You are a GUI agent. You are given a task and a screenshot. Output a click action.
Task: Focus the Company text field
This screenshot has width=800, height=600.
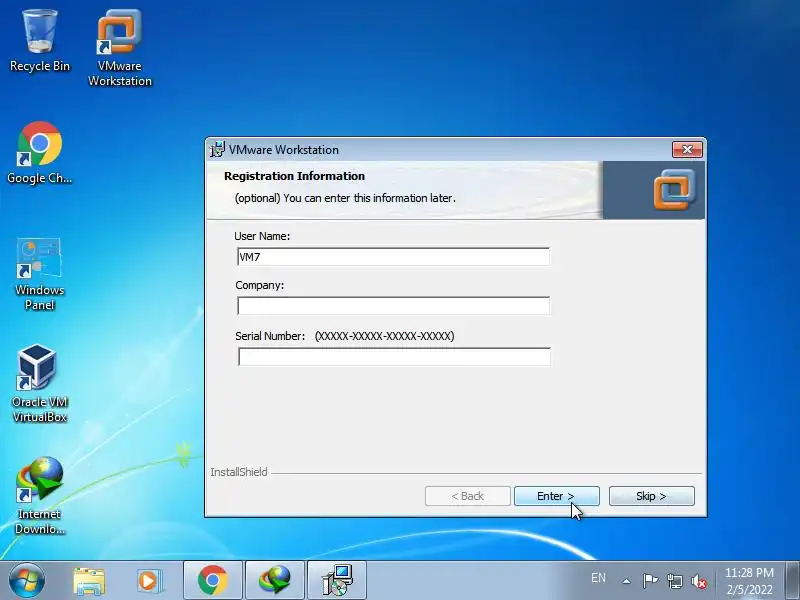coord(393,306)
